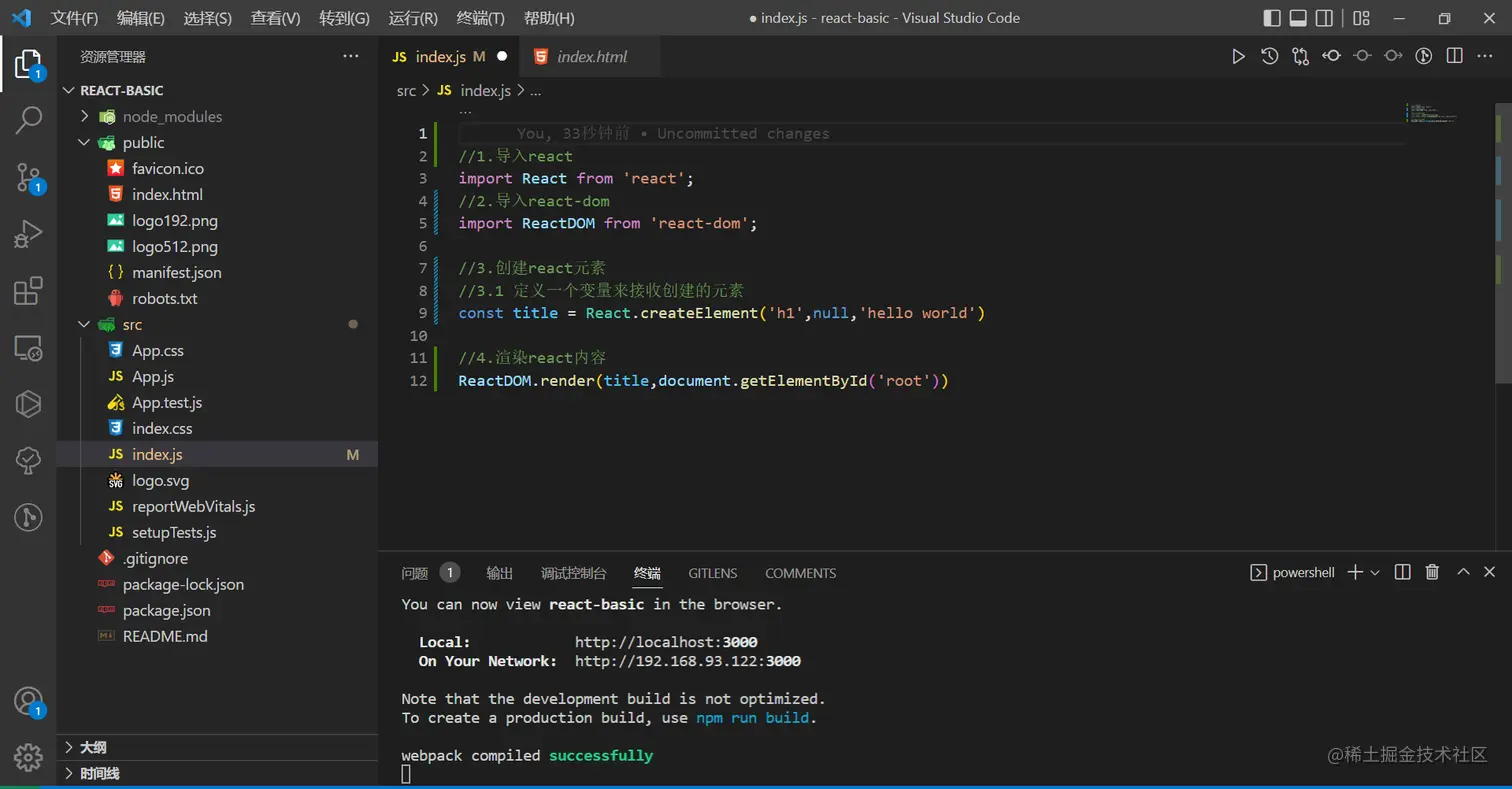The width and height of the screenshot is (1512, 789).
Task: Kill terminal with the trash icon
Action: pyautogui.click(x=1432, y=572)
